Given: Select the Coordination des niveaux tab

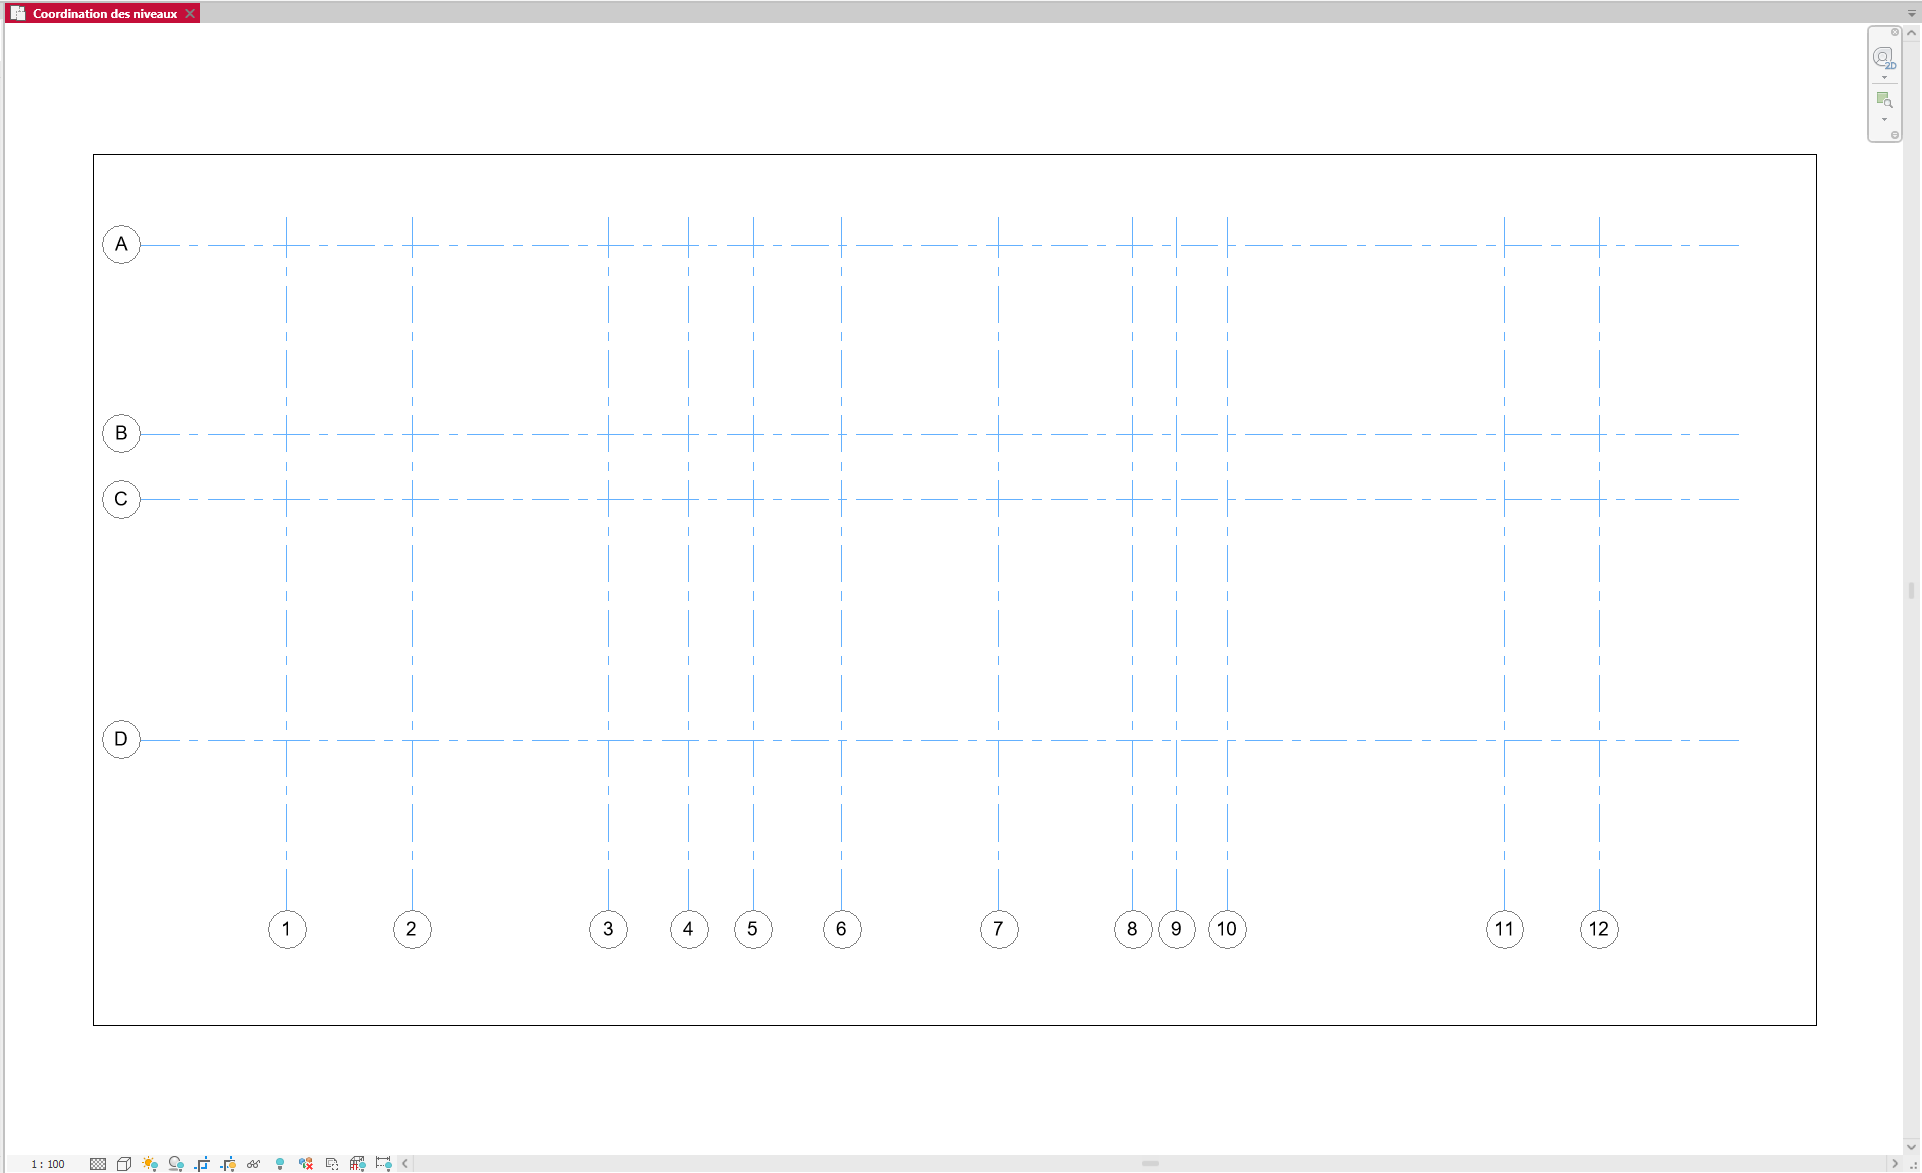Looking at the screenshot, I should tap(104, 14).
